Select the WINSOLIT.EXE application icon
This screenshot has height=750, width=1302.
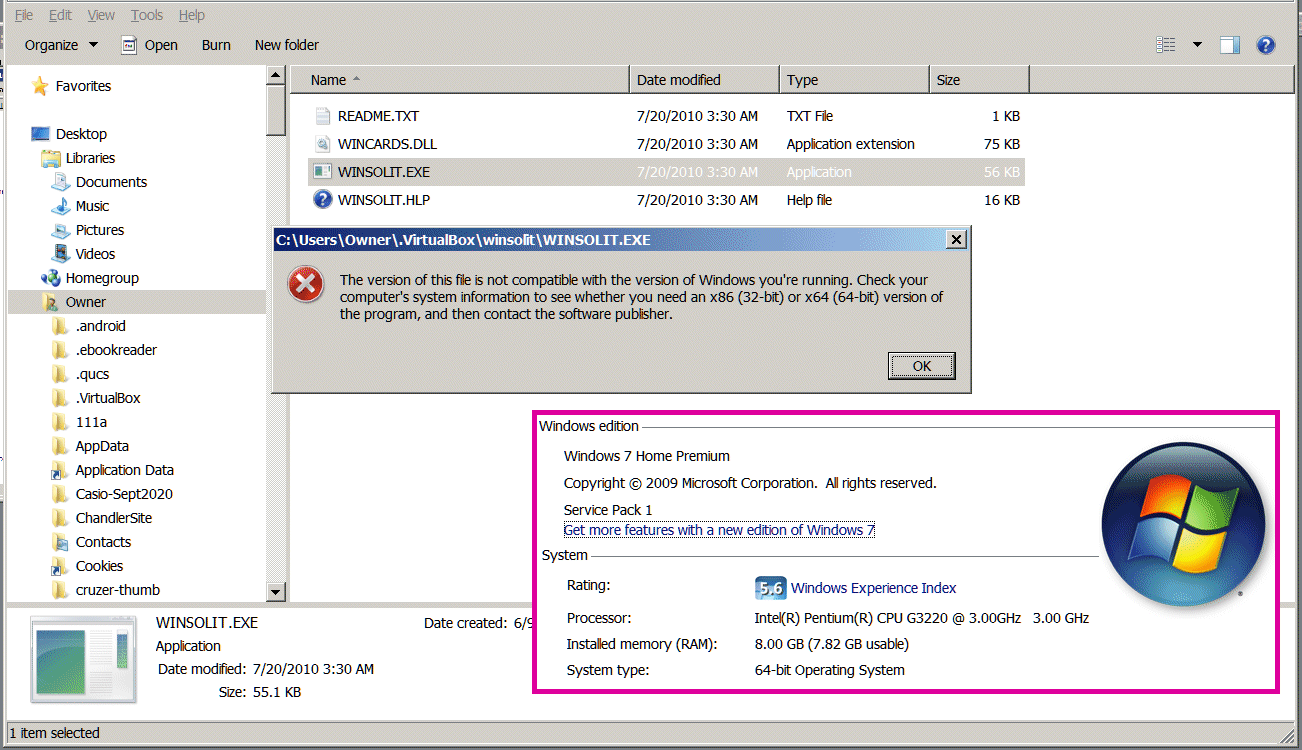(322, 172)
